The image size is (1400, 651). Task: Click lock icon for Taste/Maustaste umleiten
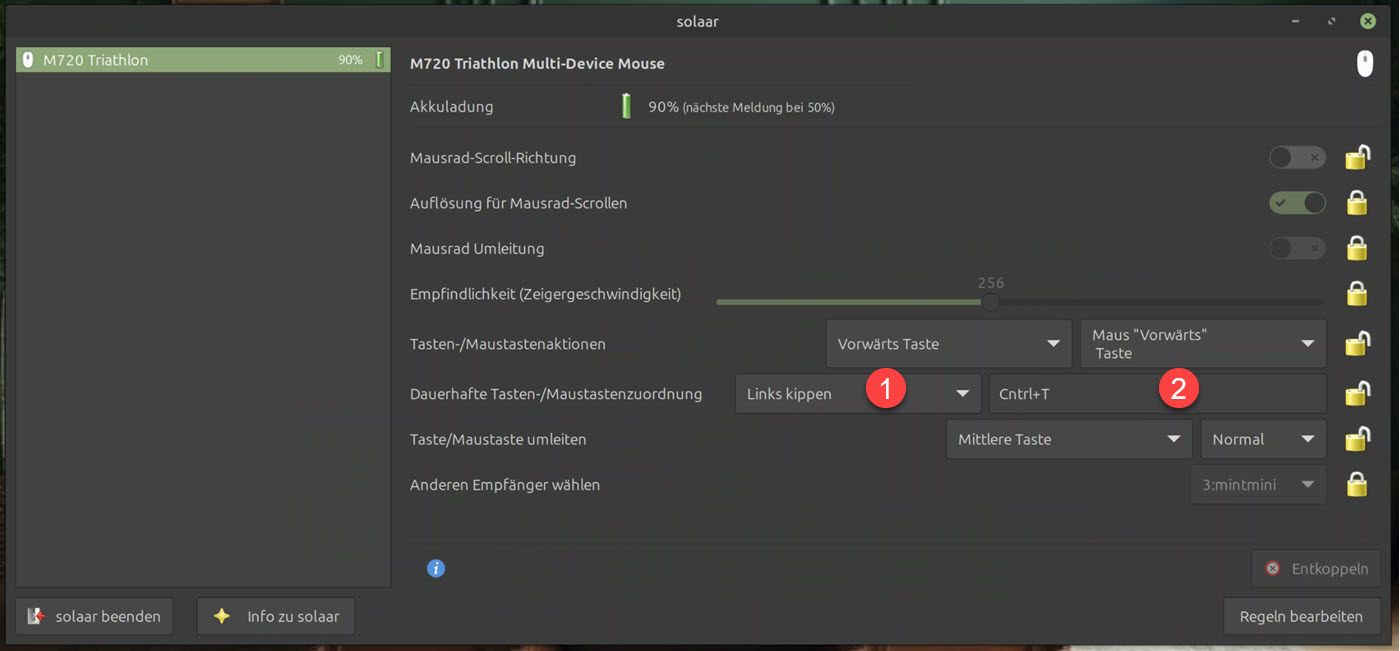point(1357,439)
